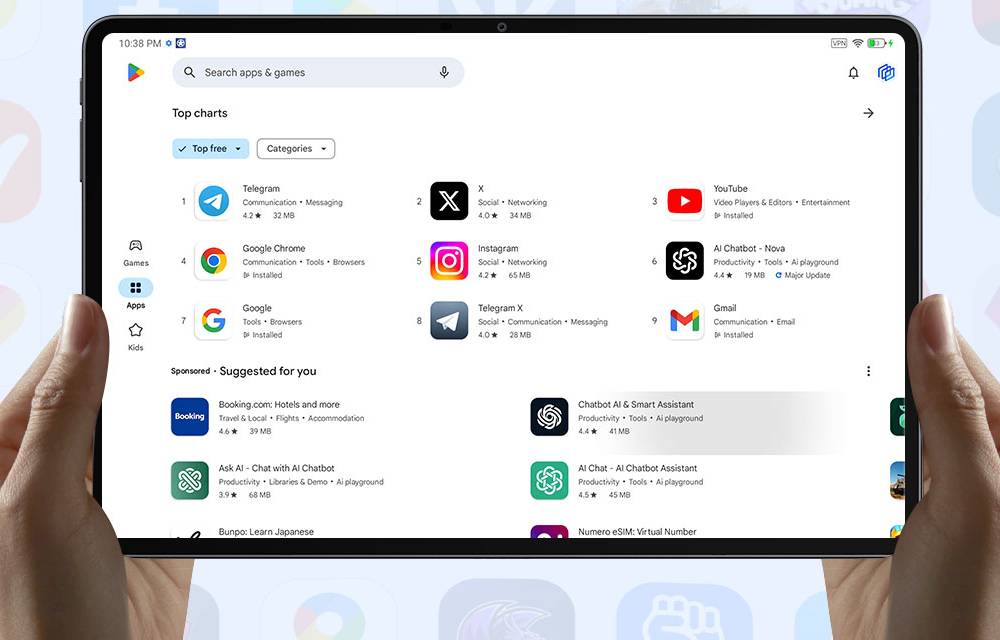Open the Gmail app icon
The image size is (1000, 640).
(684, 320)
